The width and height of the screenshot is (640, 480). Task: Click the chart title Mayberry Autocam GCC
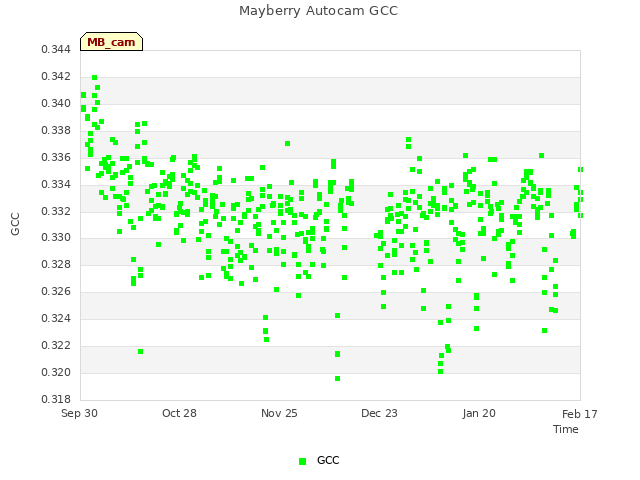tap(318, 11)
